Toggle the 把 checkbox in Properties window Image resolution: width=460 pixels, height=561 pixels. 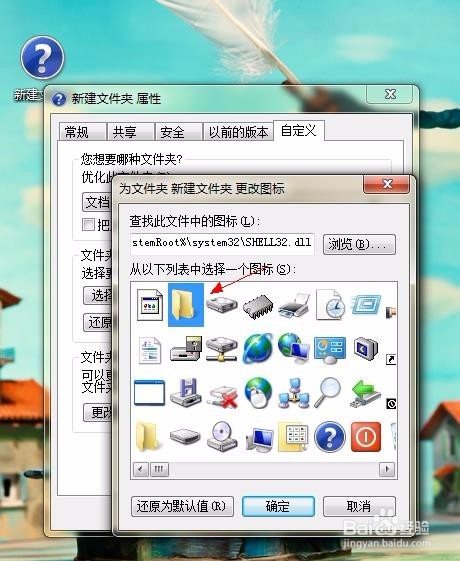[x=88, y=225]
